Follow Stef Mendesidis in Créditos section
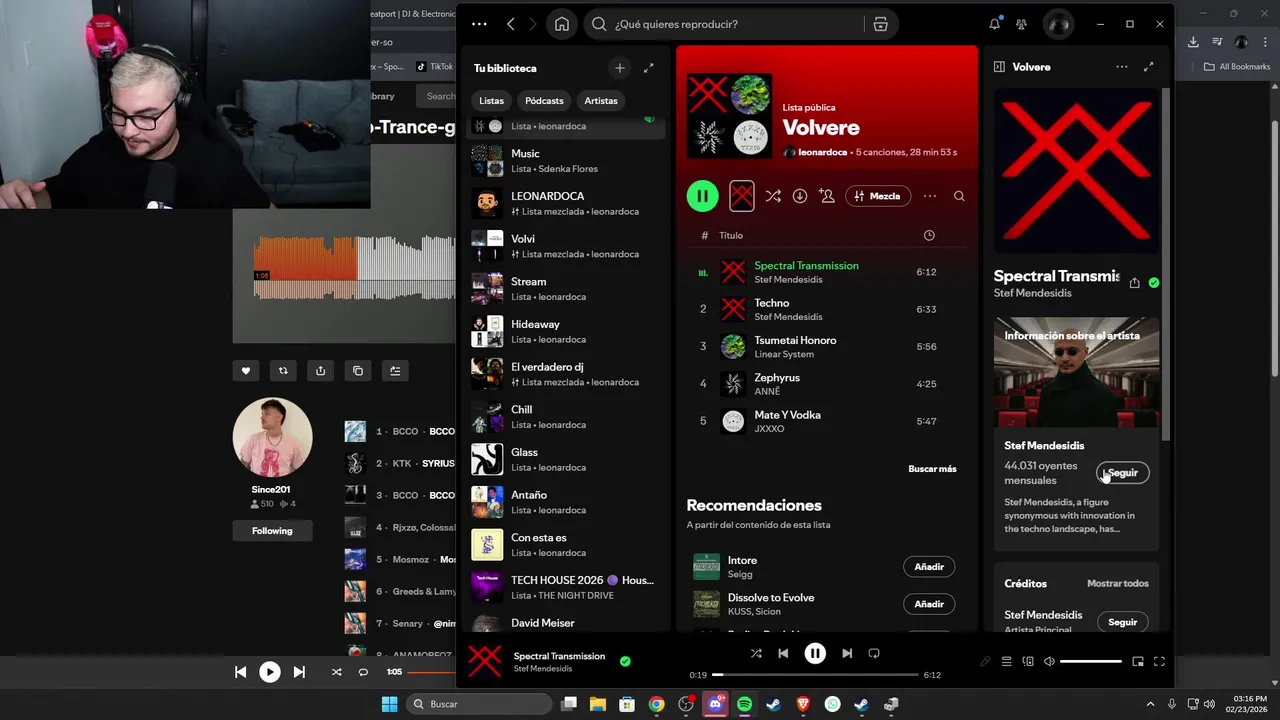Viewport: 1280px width, 720px height. coord(1123,622)
